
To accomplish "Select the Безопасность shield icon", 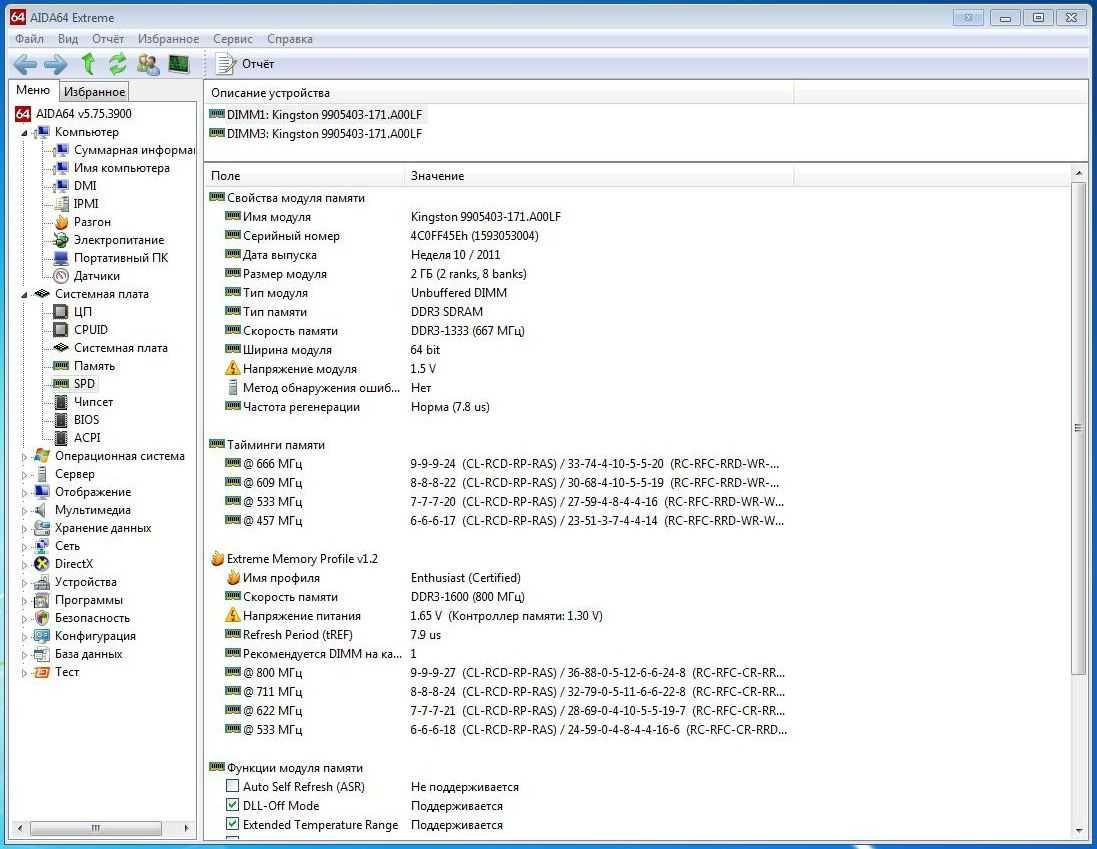I will pos(42,618).
